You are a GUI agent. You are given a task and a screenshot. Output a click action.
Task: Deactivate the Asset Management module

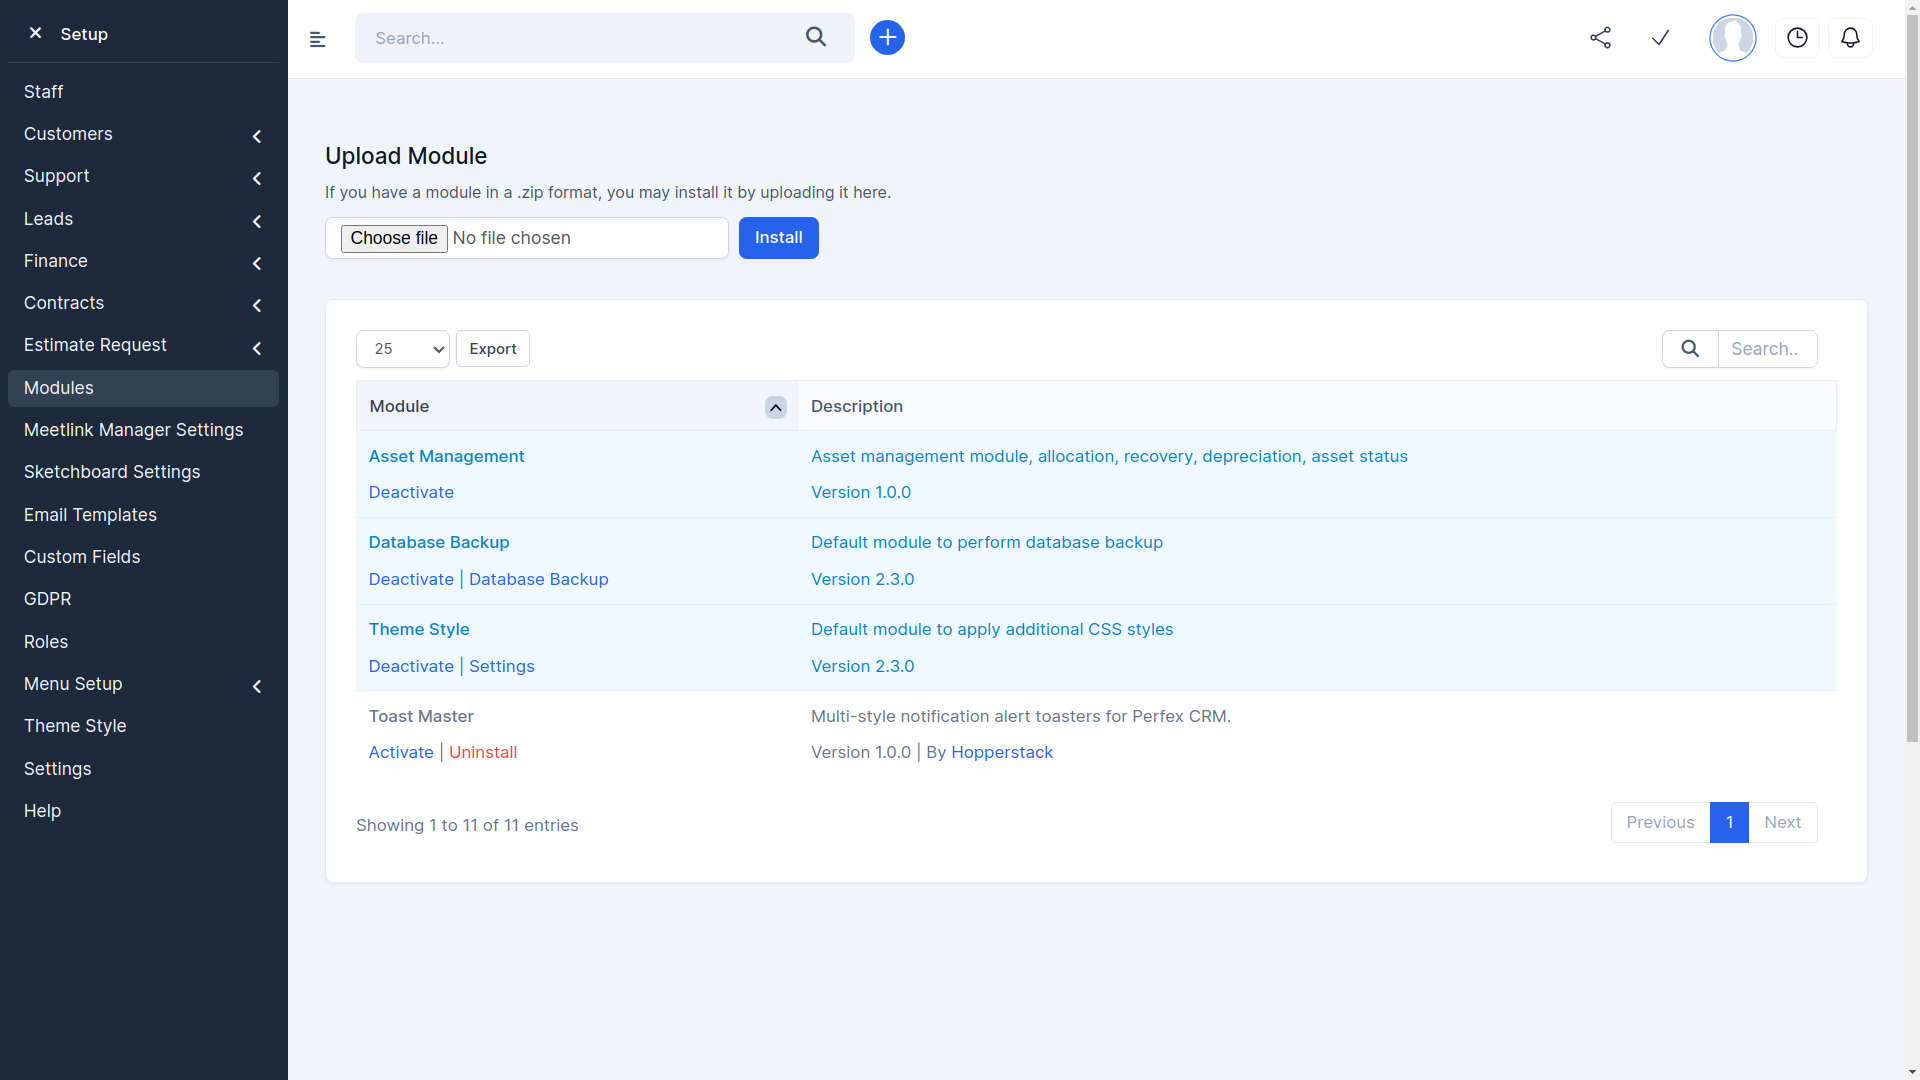point(410,492)
